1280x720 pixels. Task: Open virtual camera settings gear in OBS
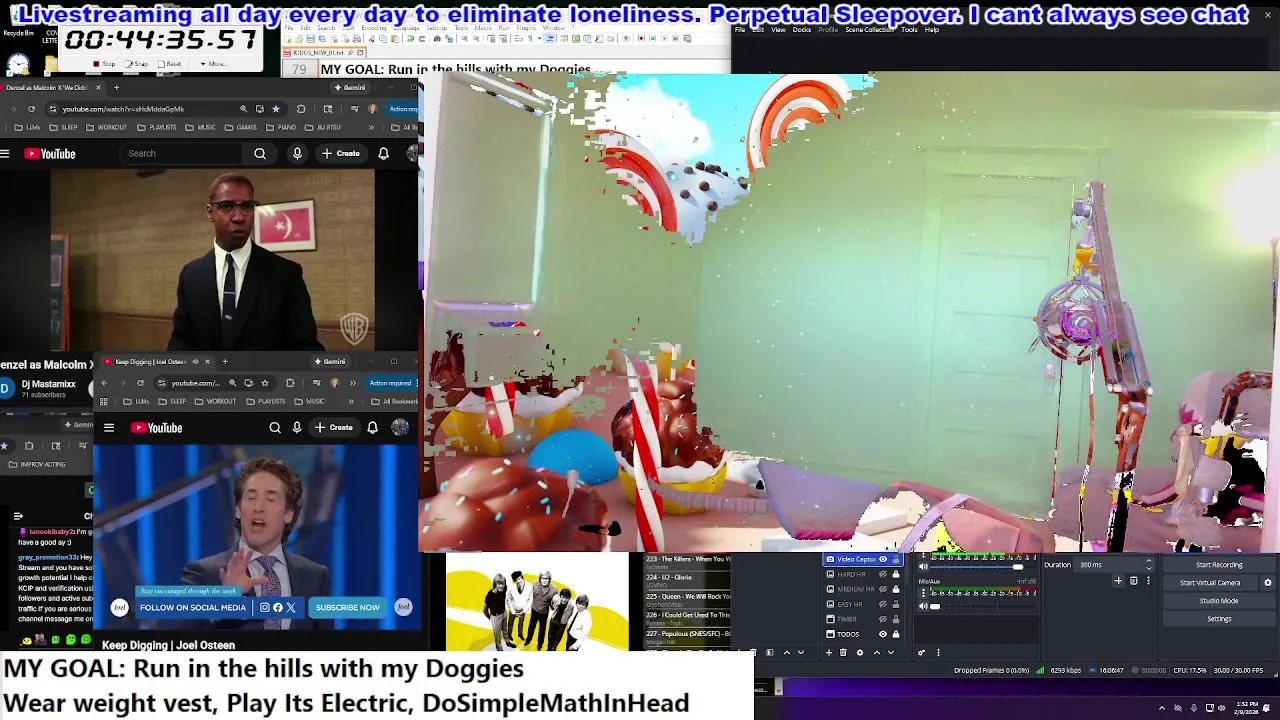(x=1268, y=583)
